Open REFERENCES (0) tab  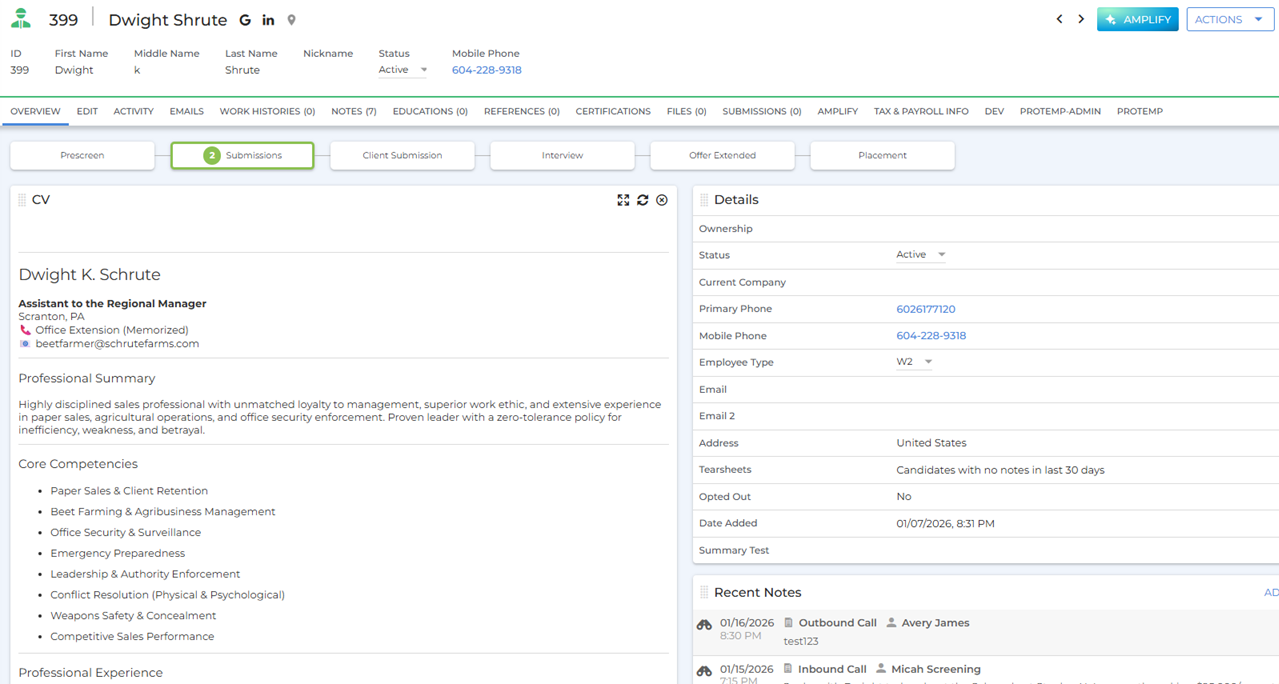pos(522,111)
